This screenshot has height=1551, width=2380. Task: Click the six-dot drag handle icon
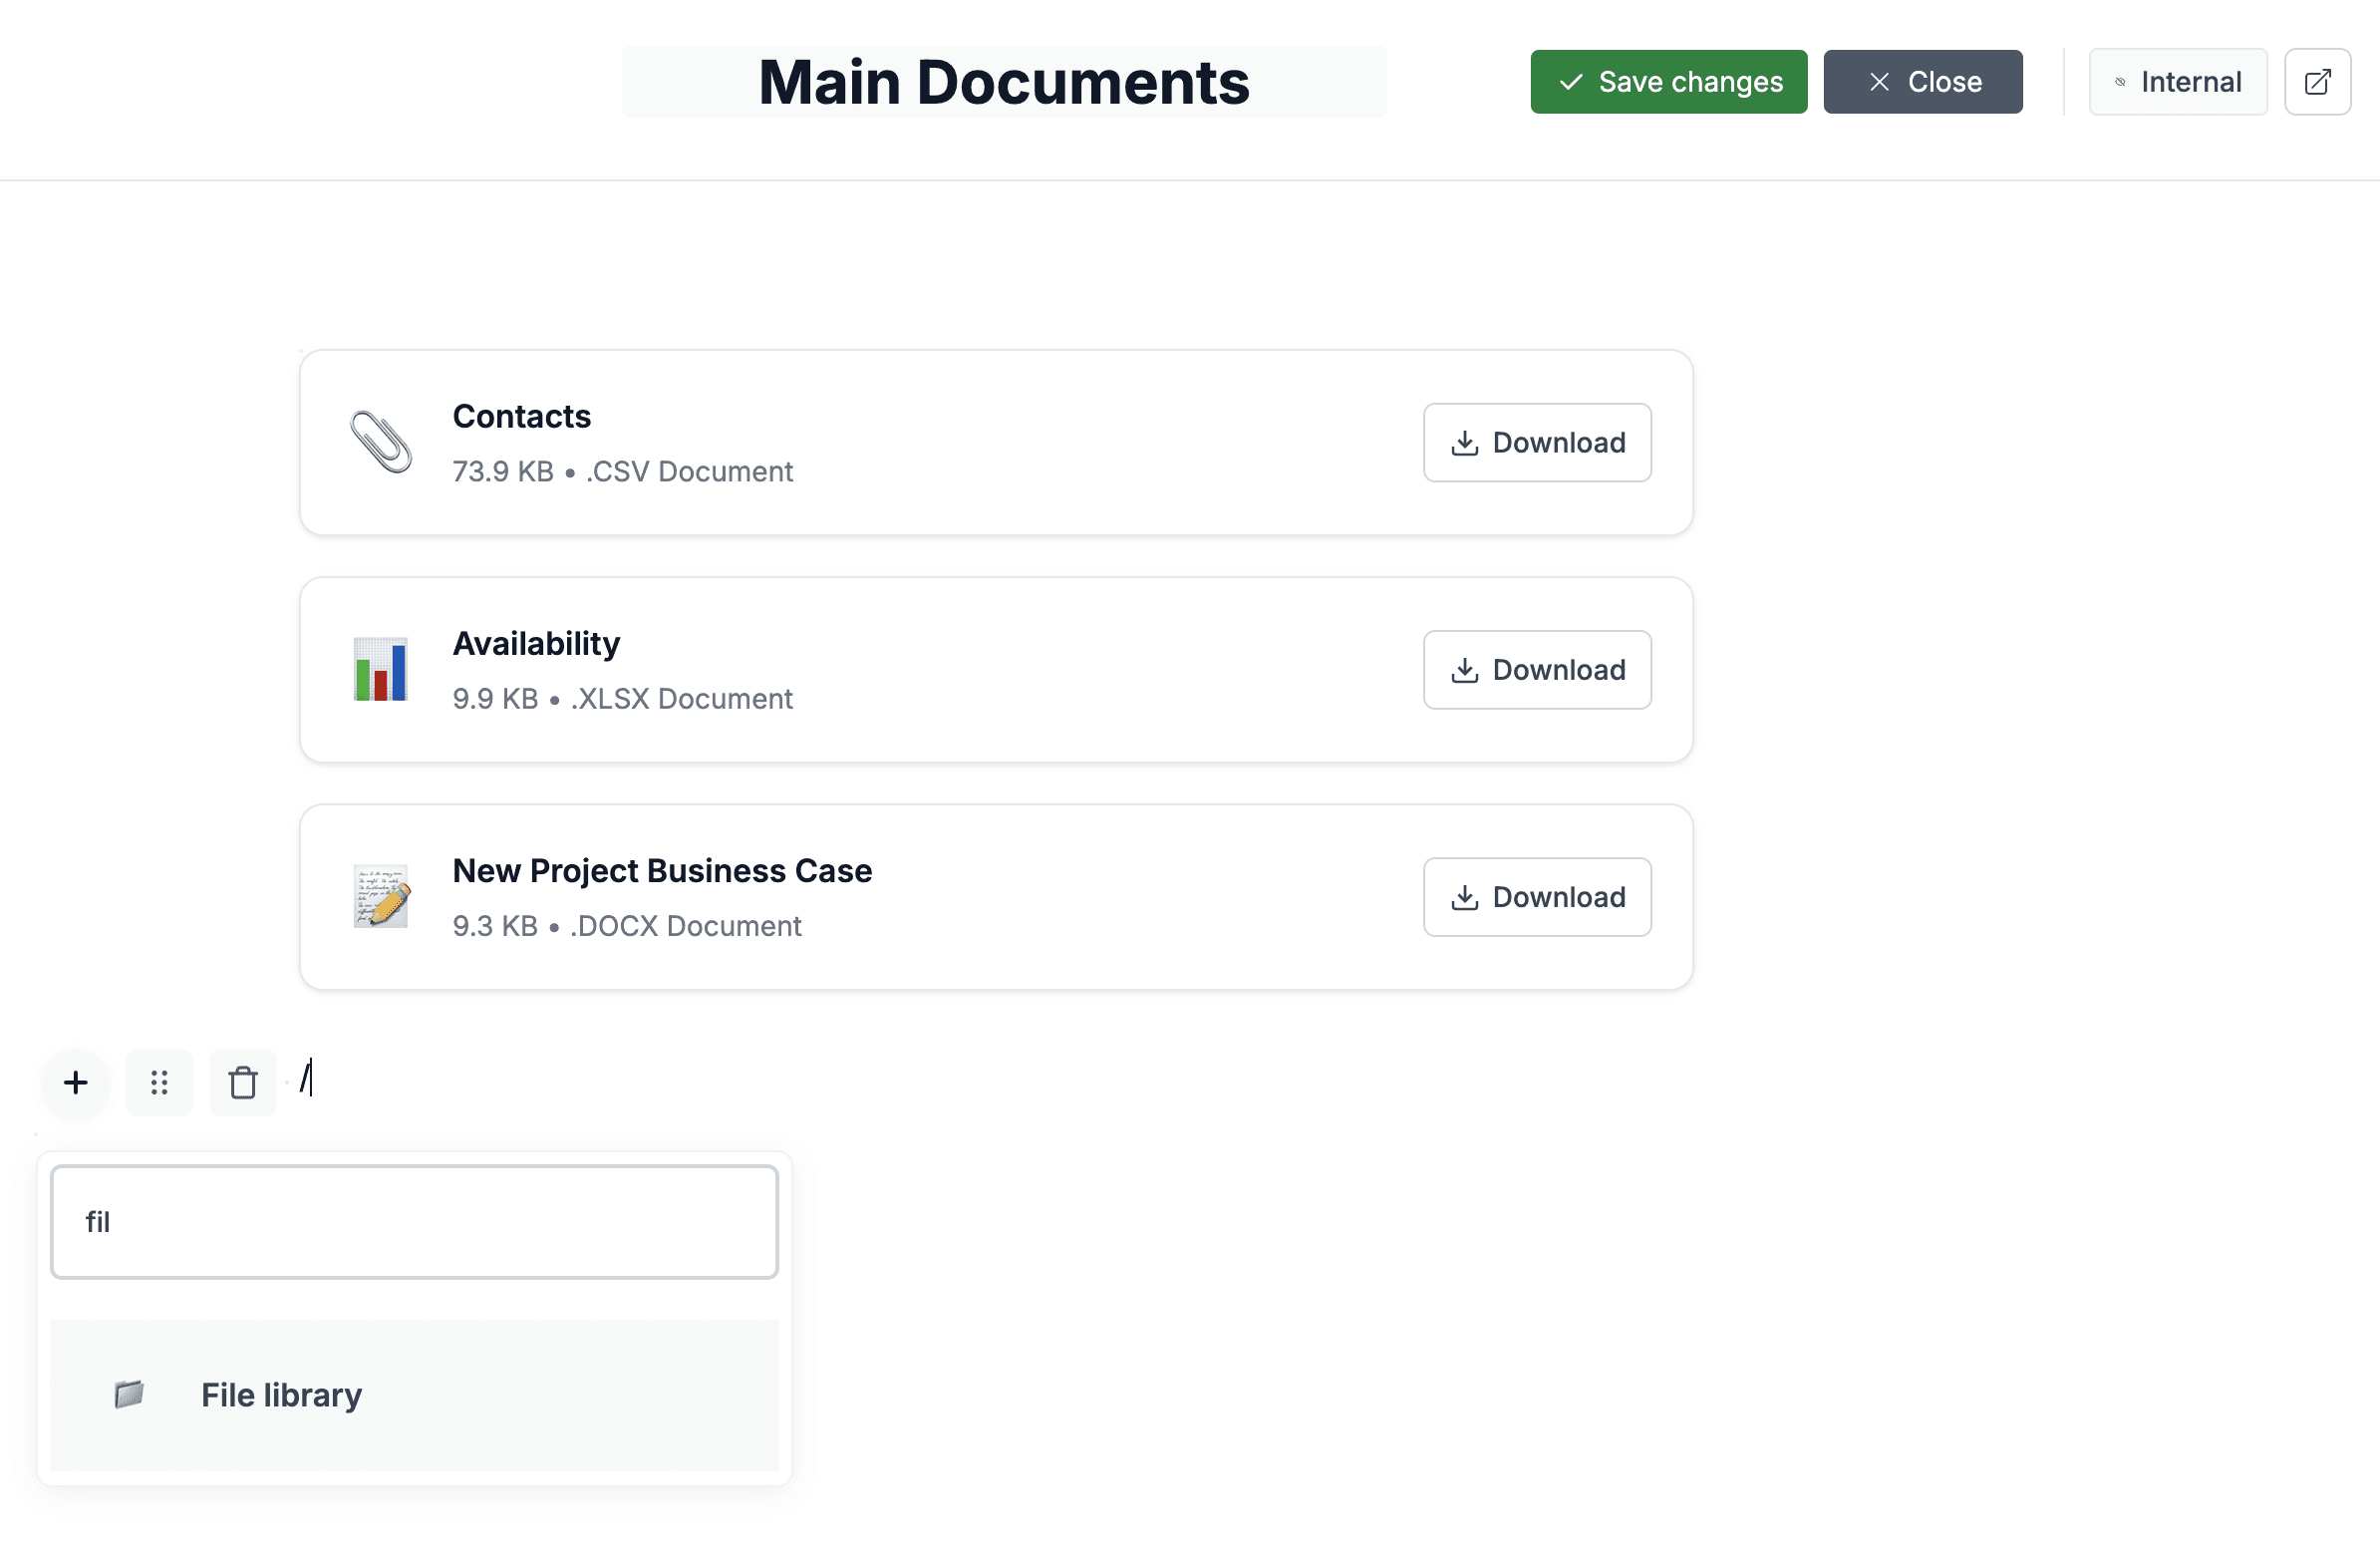(x=159, y=1082)
